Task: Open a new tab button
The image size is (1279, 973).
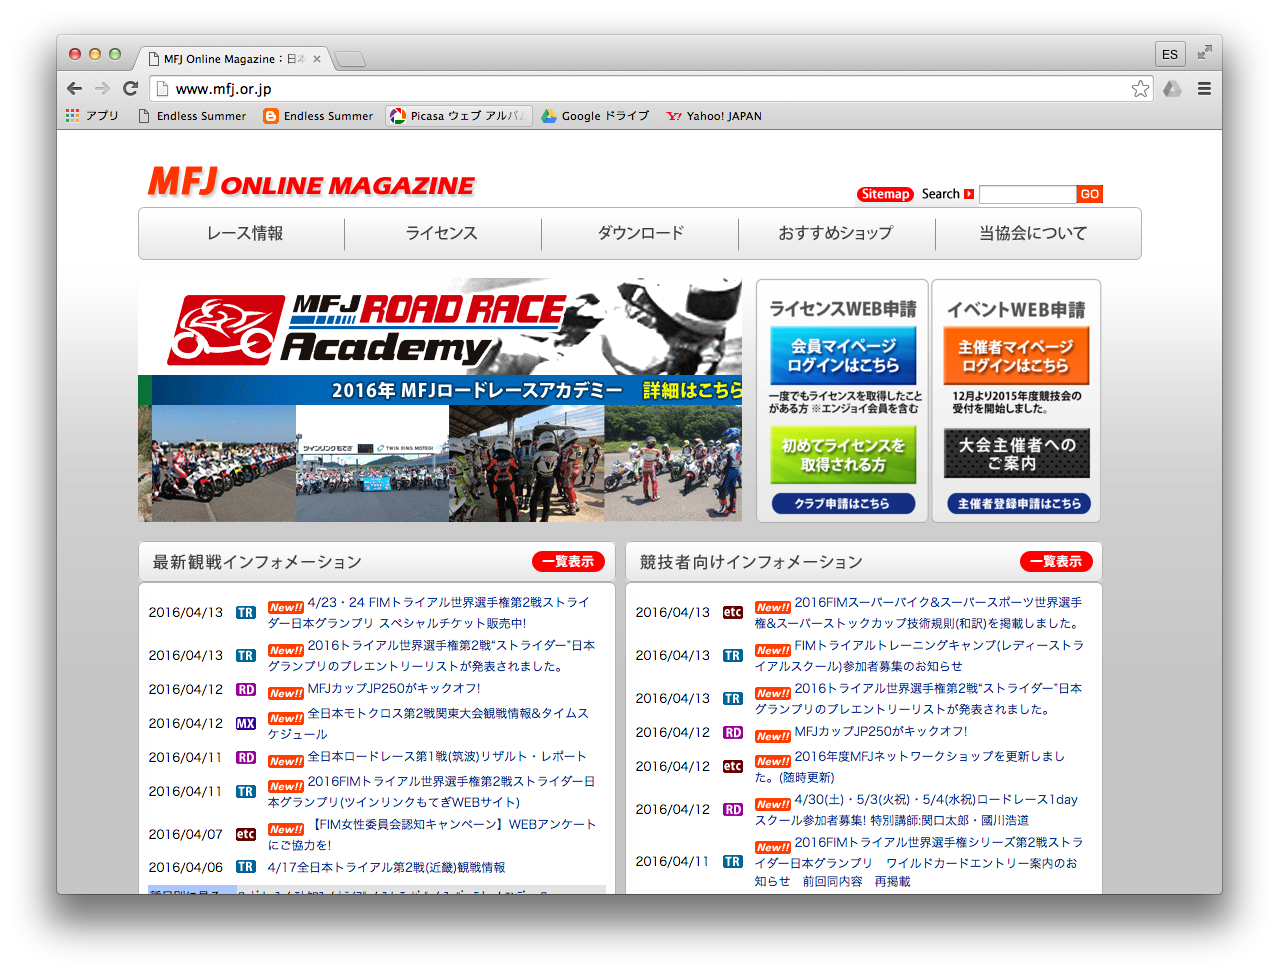Action: pos(350,59)
